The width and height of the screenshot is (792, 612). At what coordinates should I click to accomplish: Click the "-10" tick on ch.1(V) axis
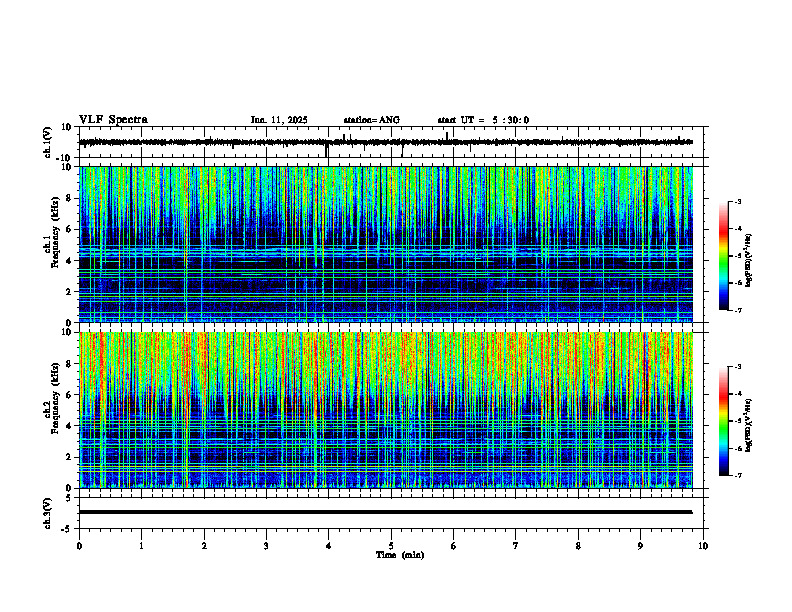pos(65,158)
